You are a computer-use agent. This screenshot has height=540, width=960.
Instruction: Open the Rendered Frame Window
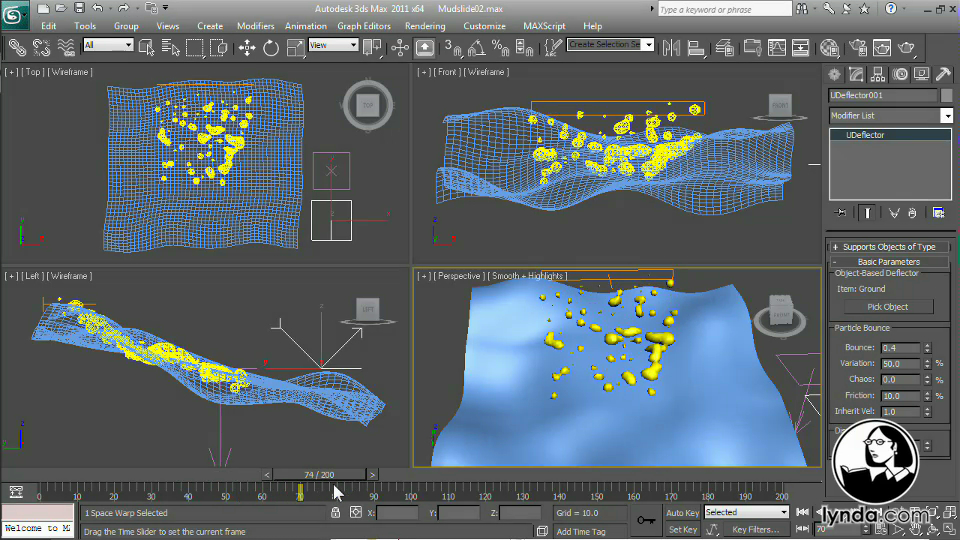coord(882,47)
